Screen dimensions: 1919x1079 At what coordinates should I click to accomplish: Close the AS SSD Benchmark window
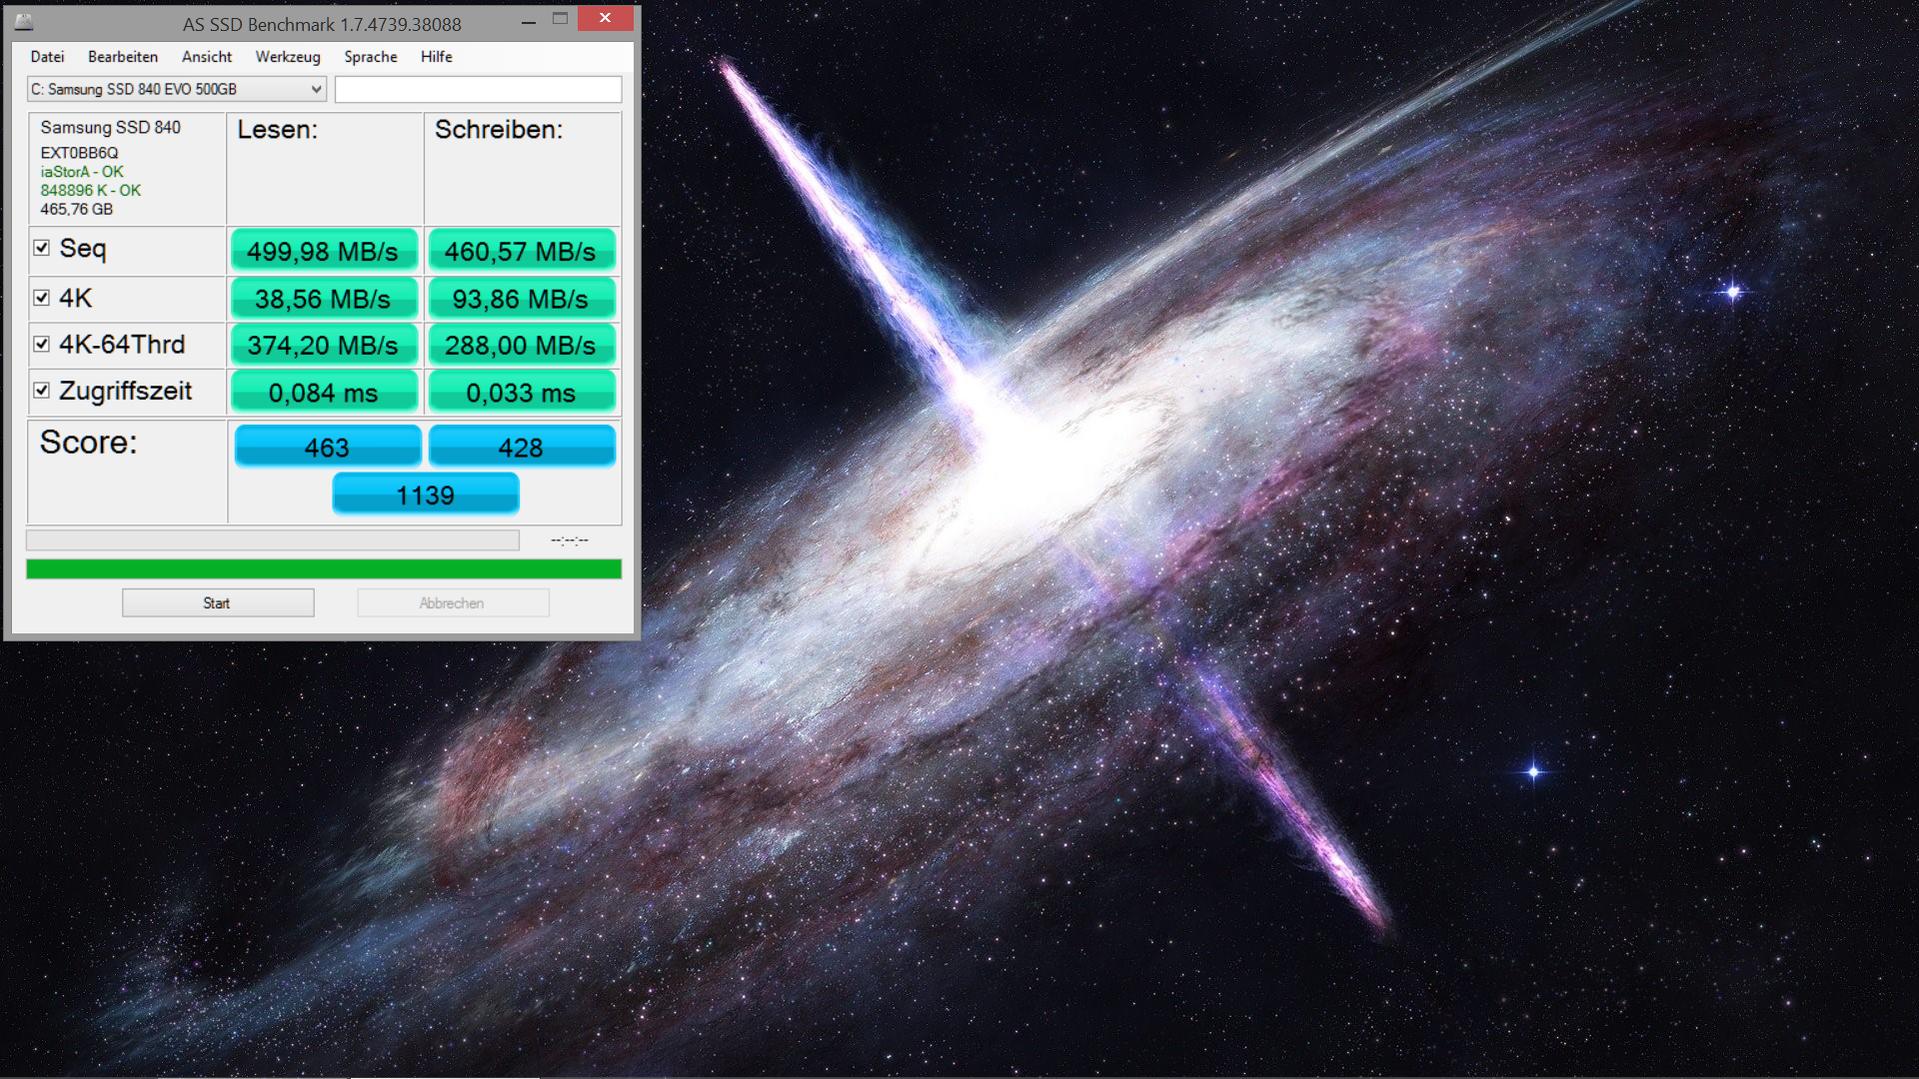click(605, 18)
